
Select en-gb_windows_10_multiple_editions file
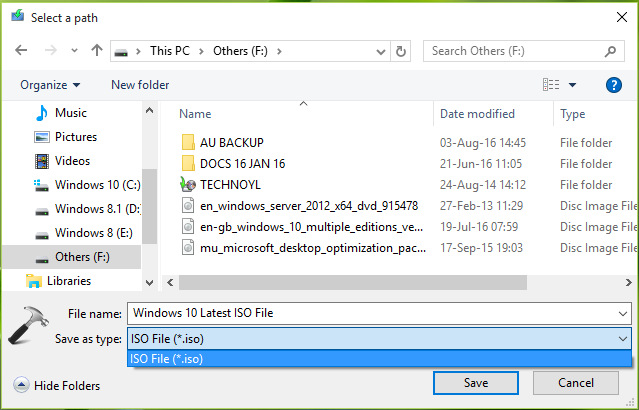pyautogui.click(x=311, y=227)
